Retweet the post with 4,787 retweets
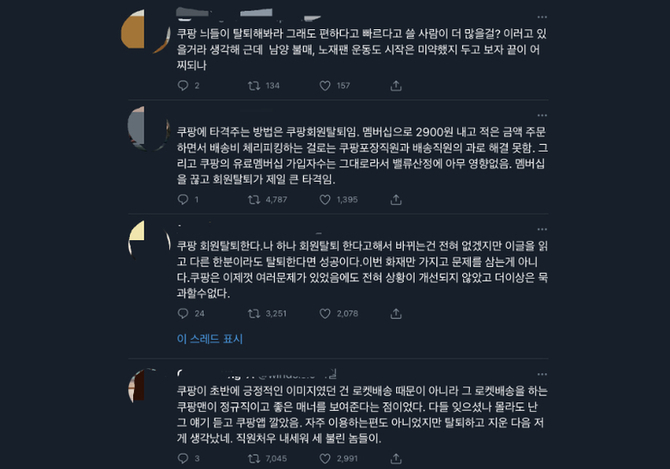The image size is (670, 469). click(254, 199)
